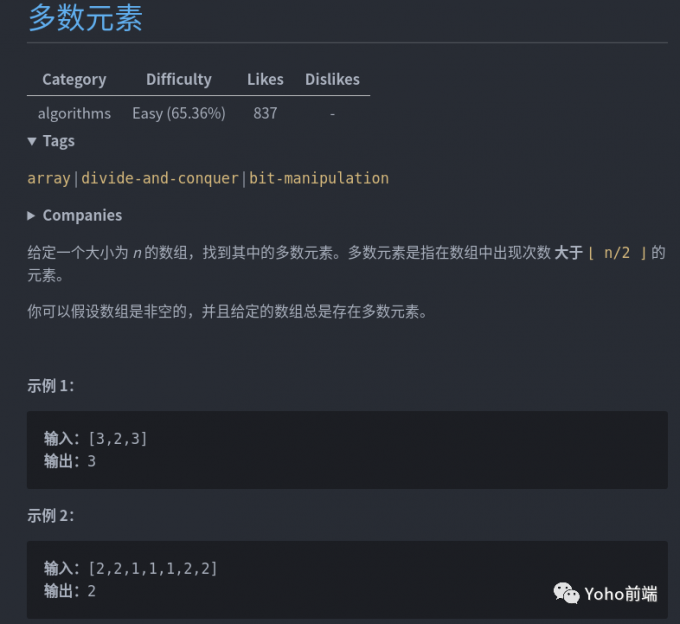Expand the Companies section arrow
Viewport: 680px width, 624px height.
tap(31, 216)
